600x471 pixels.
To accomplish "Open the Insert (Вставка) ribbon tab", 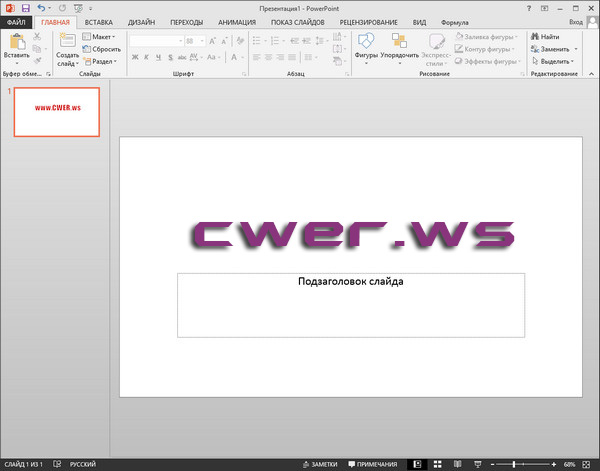I will pyautogui.click(x=98, y=20).
